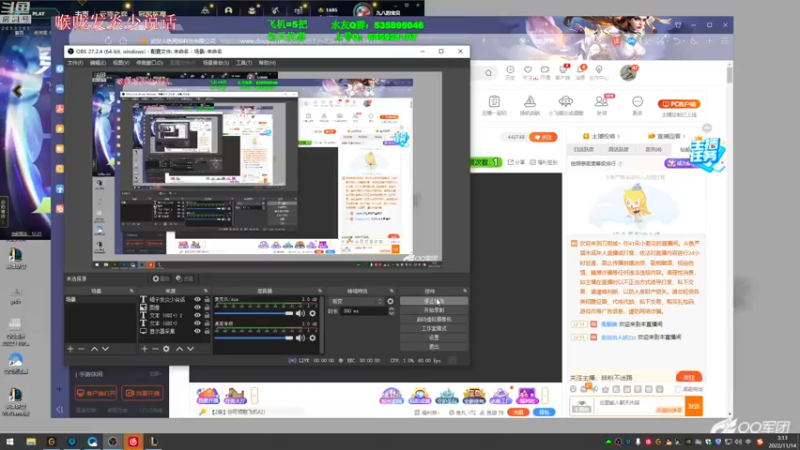Image resolution: width=800 pixels, height=450 pixels.
Task: Expand the streamer submissions link chevron in Douyu
Action: pyautogui.click(x=618, y=136)
